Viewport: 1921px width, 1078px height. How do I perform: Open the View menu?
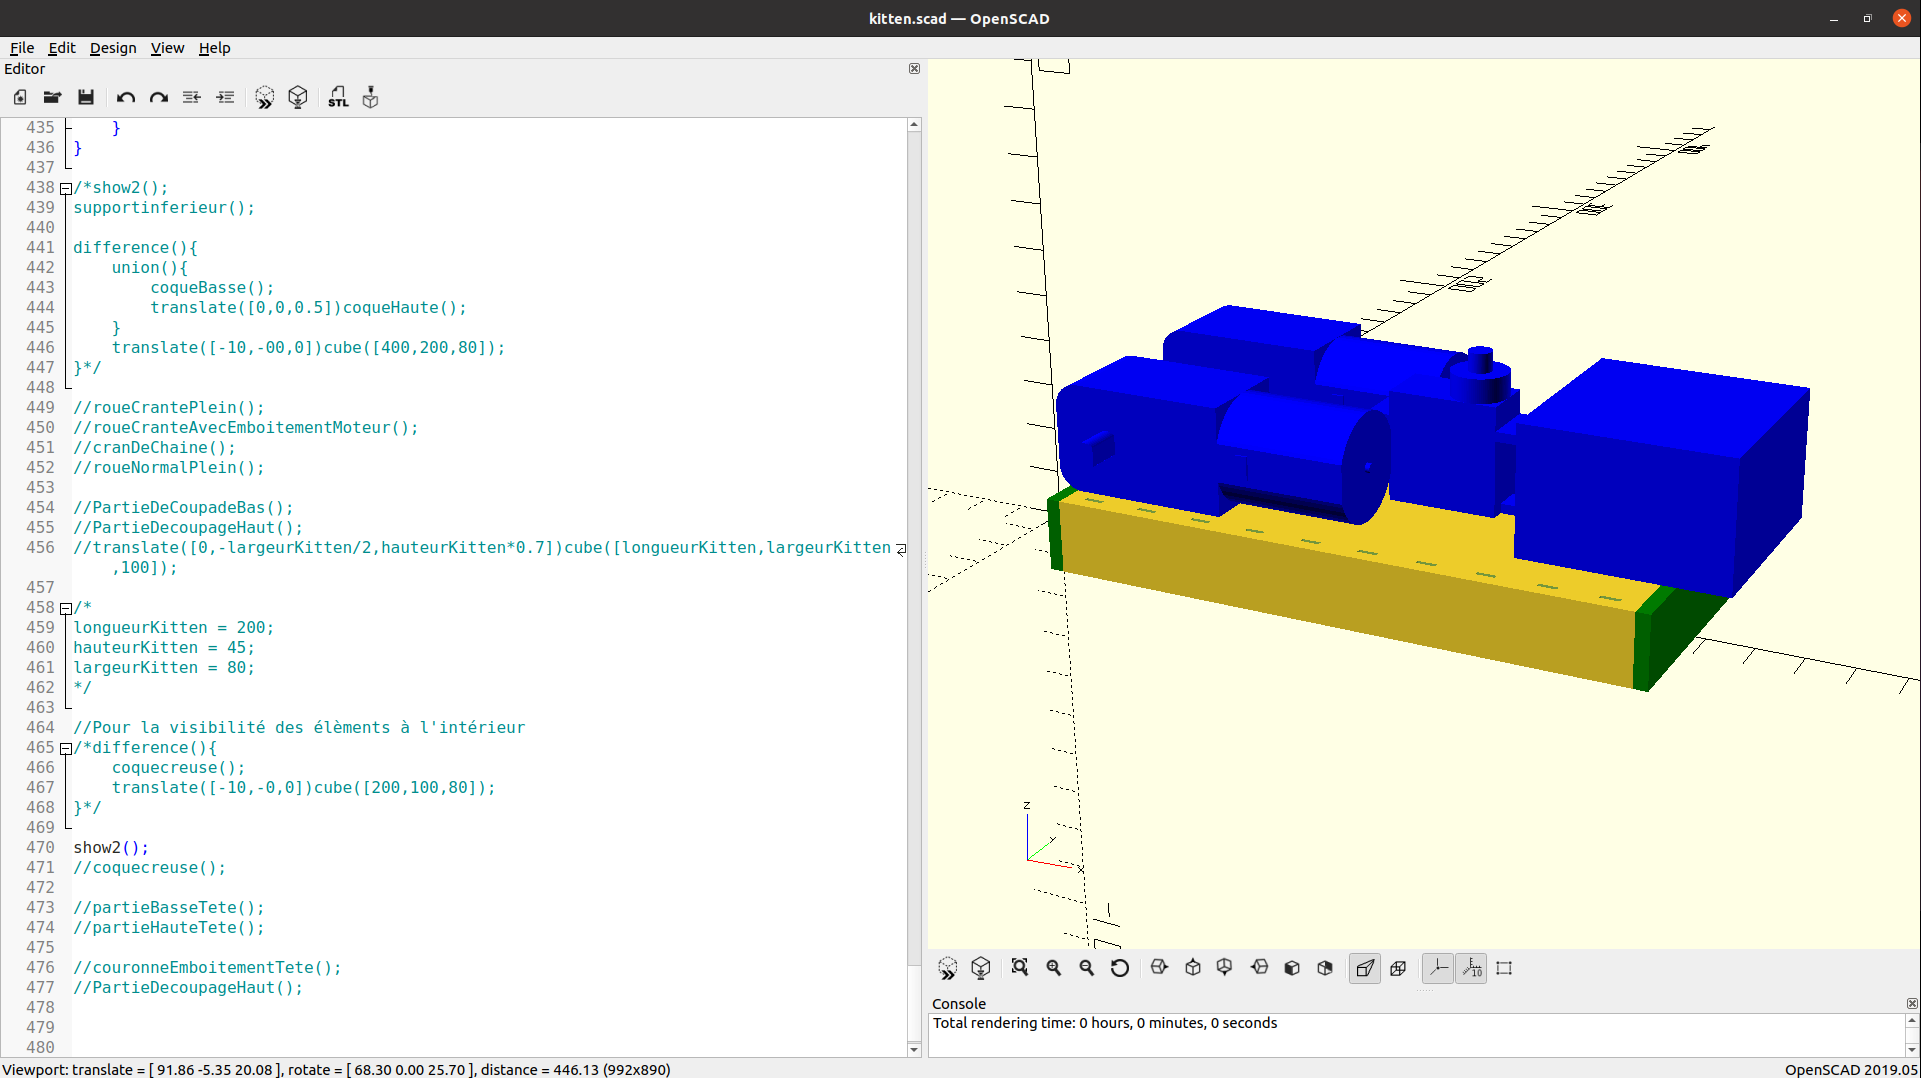tap(167, 47)
